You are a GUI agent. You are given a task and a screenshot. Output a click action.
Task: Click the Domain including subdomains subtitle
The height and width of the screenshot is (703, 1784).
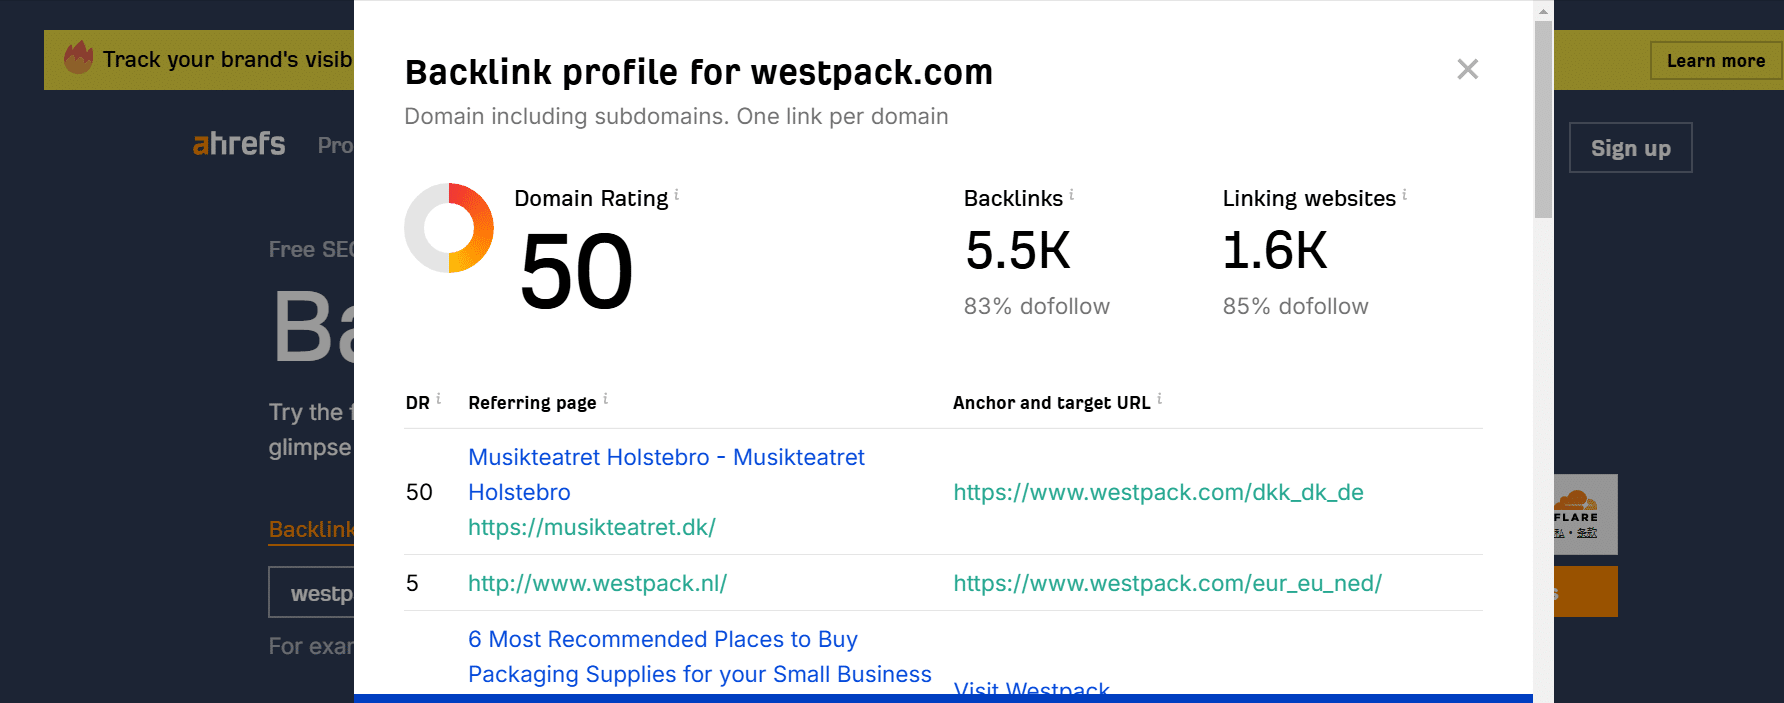click(676, 116)
